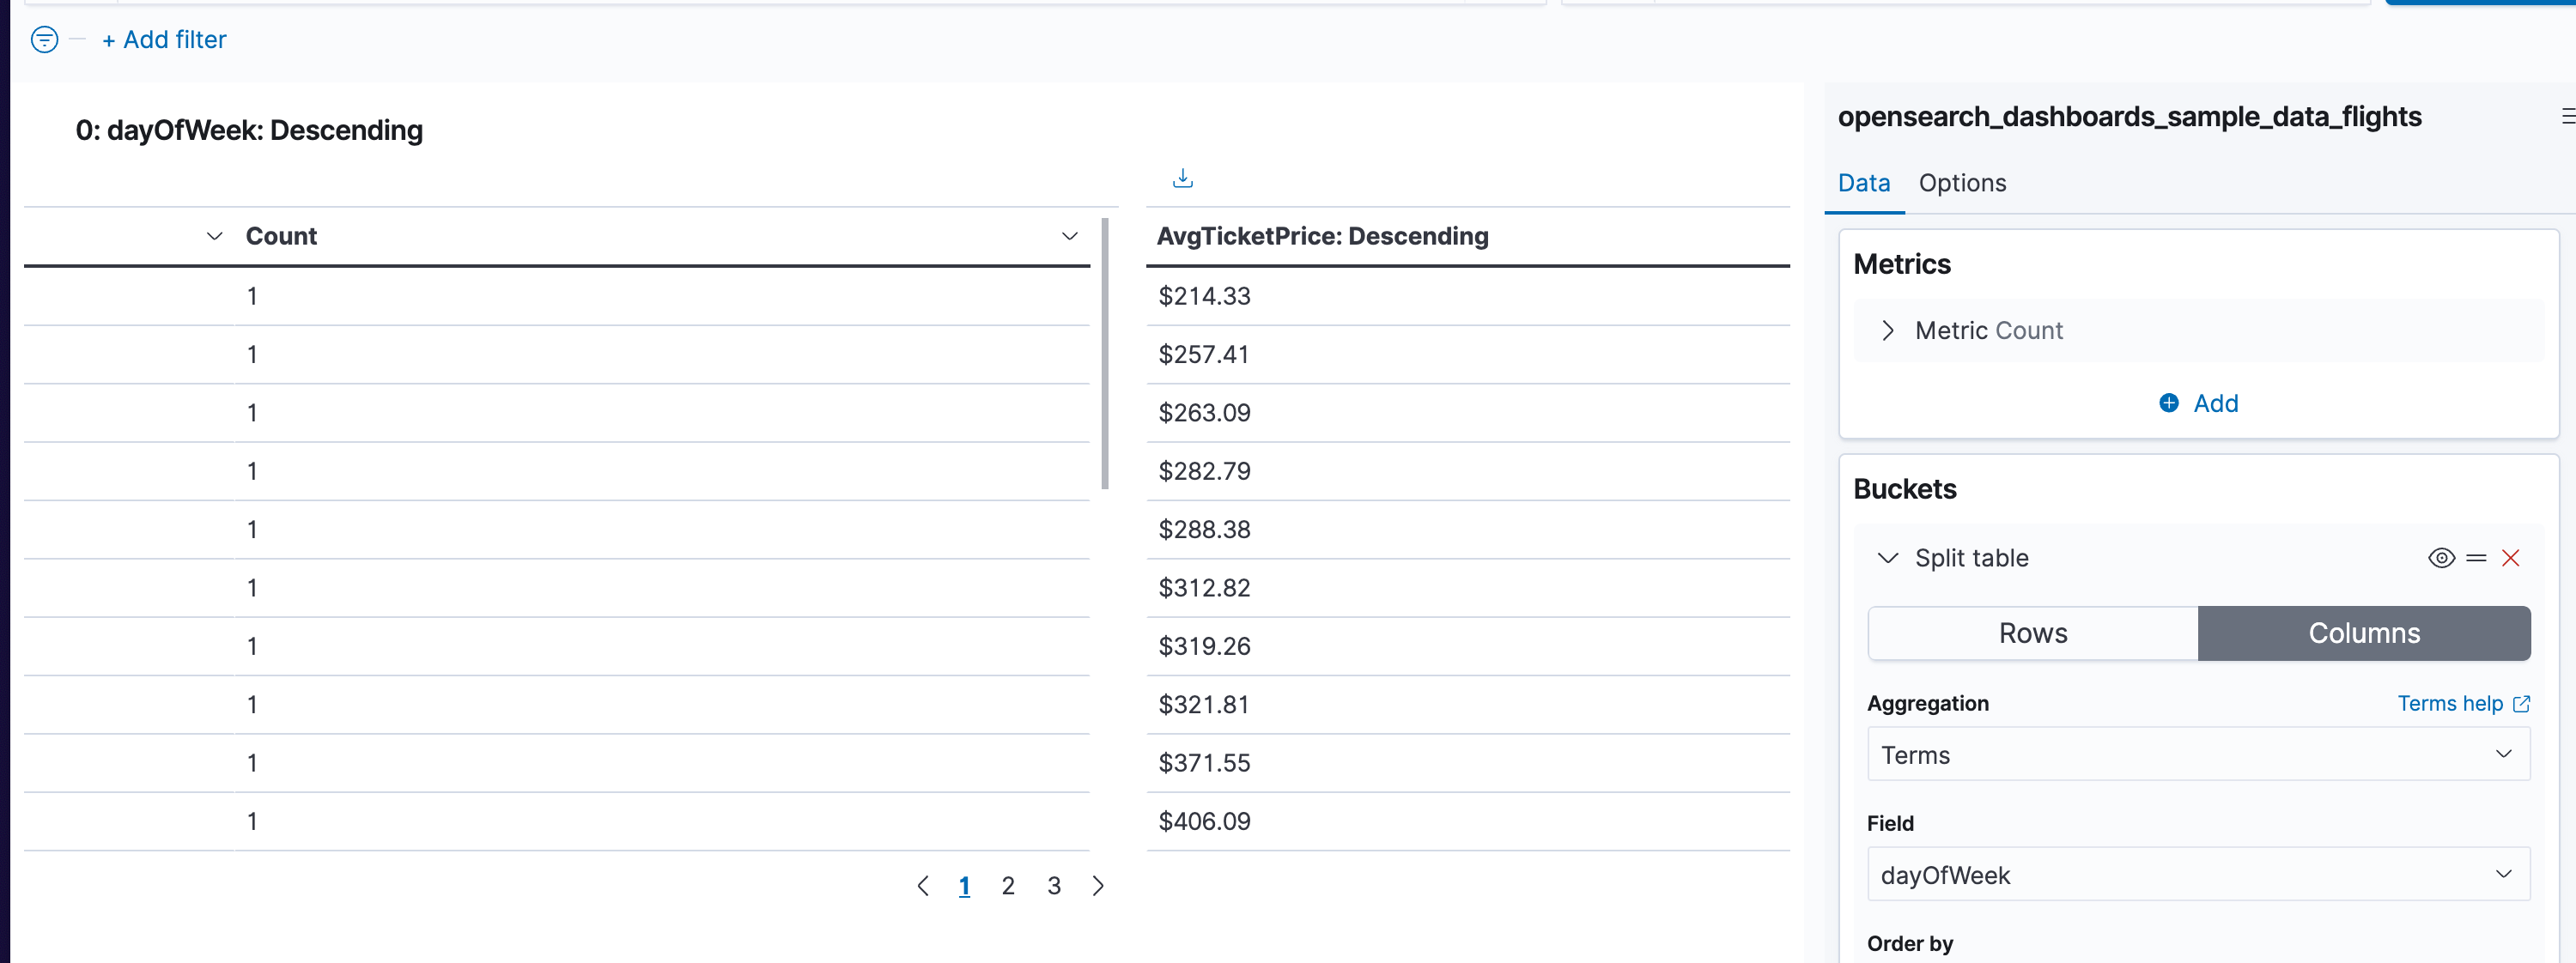This screenshot has width=2576, height=963.
Task: Click the Add filter link
Action: (164, 39)
